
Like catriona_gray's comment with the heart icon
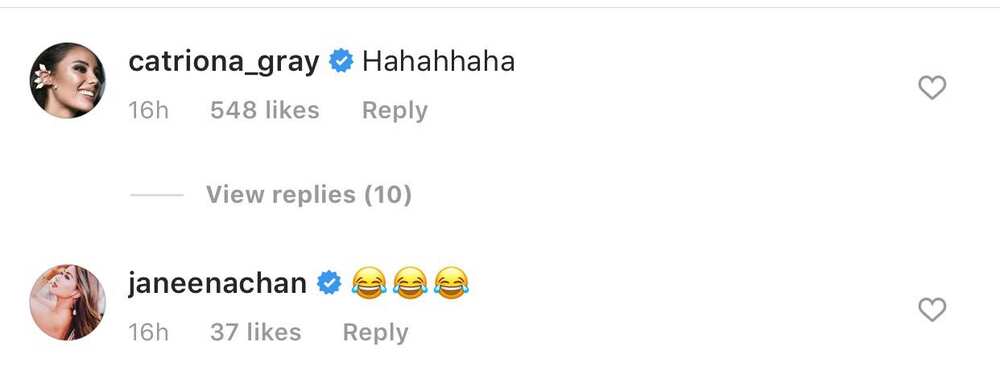click(x=932, y=87)
